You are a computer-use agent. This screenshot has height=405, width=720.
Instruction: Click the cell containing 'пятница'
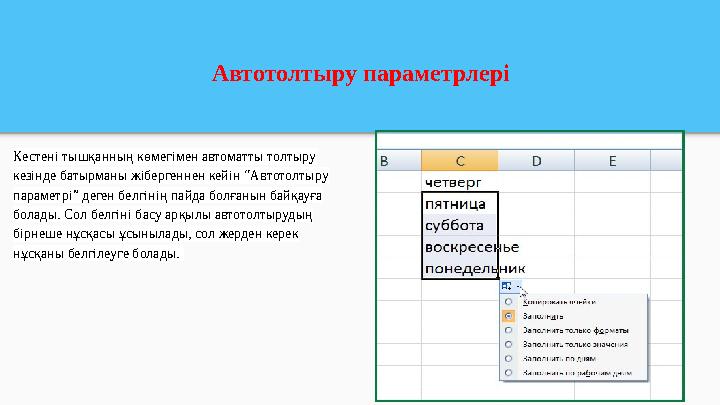click(460, 203)
